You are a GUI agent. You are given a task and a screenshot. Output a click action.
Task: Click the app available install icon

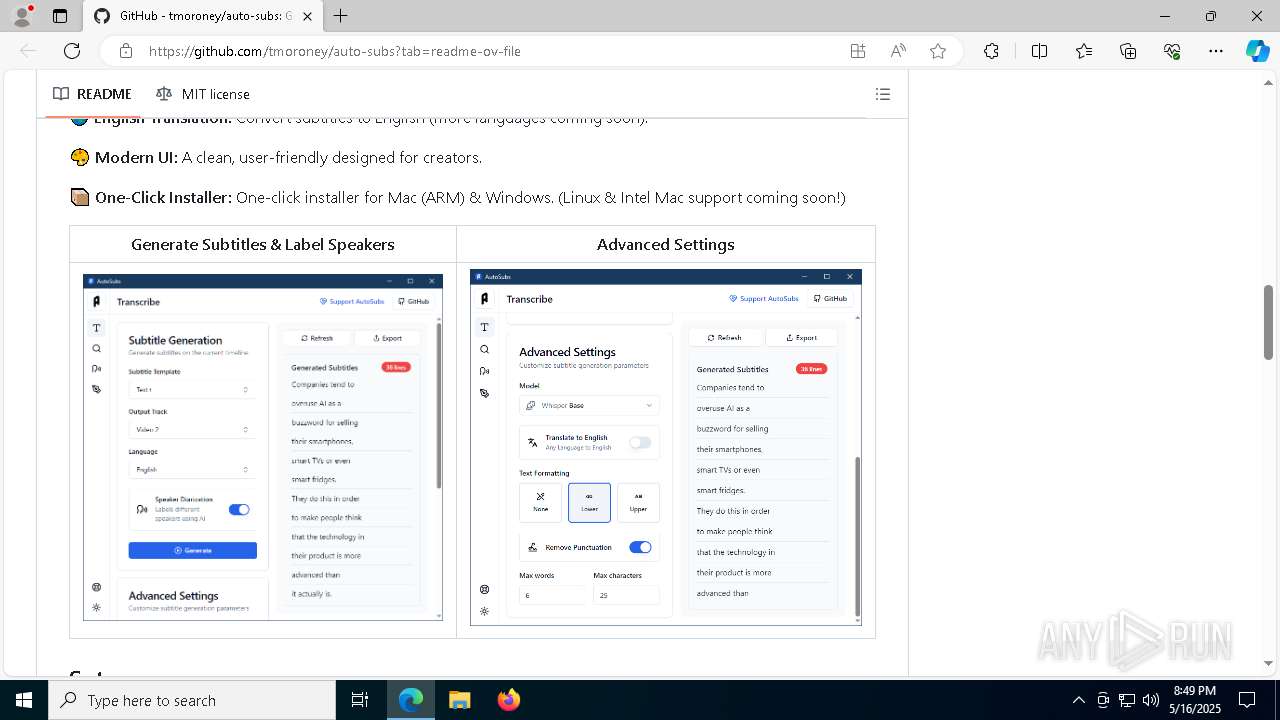tap(858, 51)
